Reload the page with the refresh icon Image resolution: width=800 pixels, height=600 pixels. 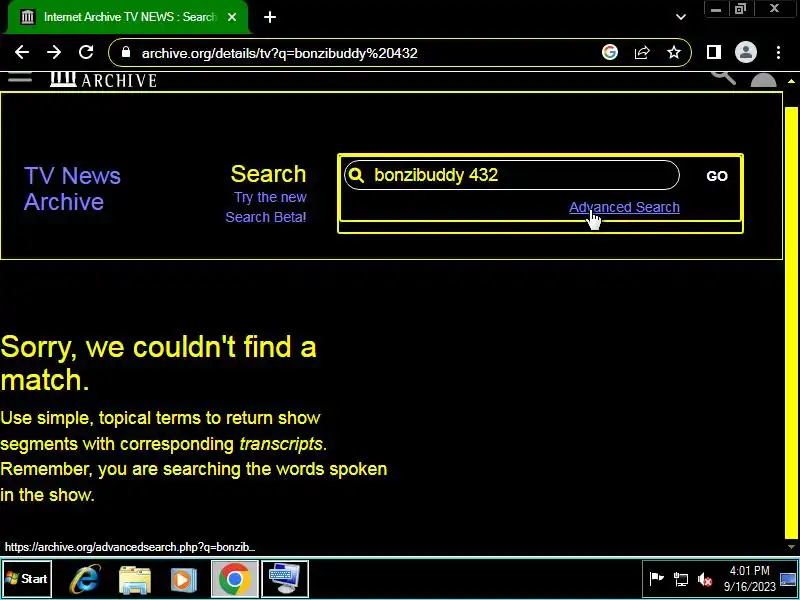86,52
